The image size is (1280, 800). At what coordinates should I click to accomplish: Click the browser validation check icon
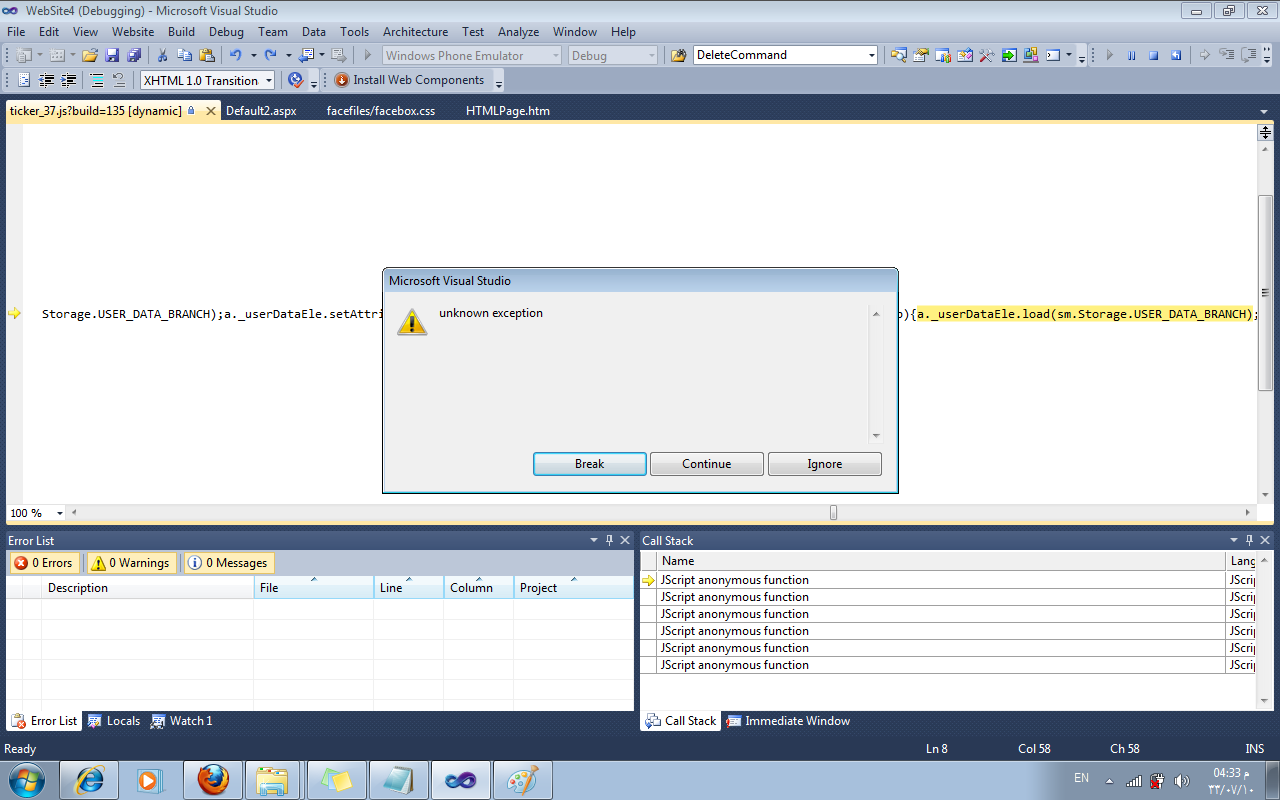[295, 80]
